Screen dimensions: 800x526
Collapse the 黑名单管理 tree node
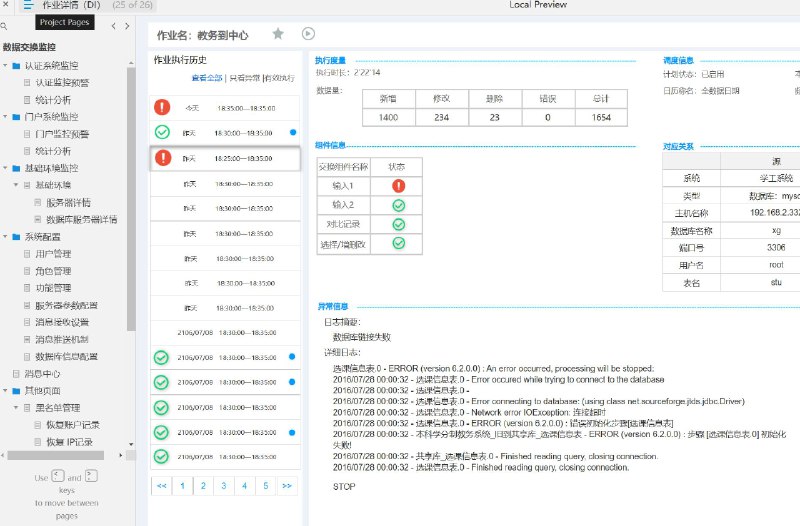[16, 407]
